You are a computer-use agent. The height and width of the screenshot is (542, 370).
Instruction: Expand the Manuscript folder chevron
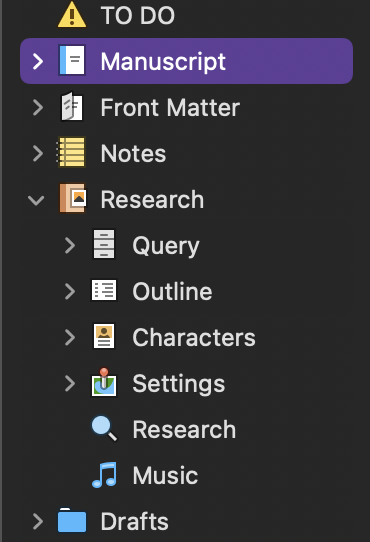coord(38,61)
